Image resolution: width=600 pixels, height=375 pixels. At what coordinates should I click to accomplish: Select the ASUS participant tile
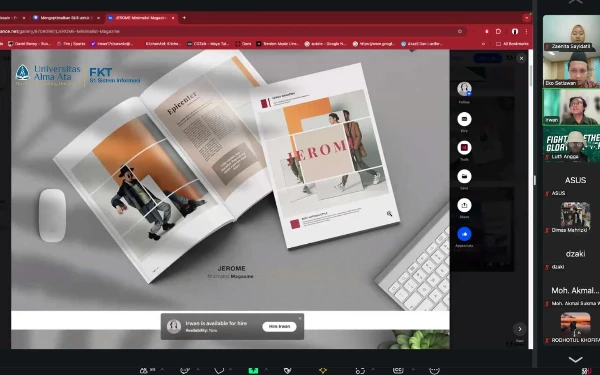tap(571, 181)
